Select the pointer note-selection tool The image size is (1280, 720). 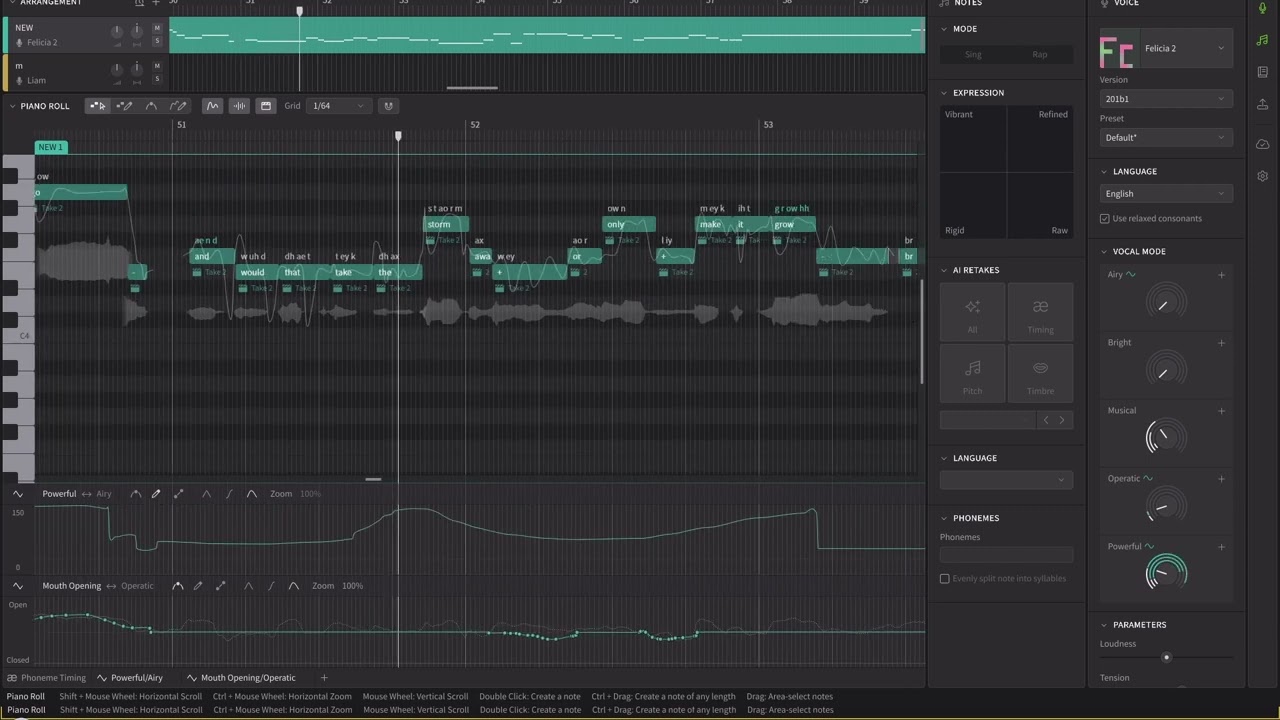click(97, 106)
